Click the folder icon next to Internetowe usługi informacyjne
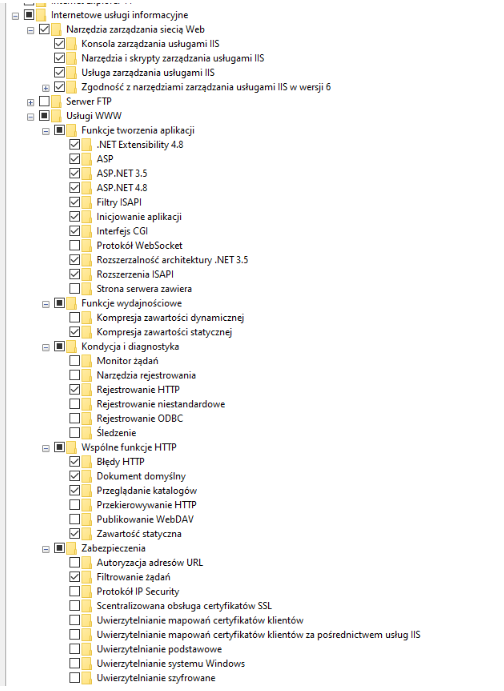 click(x=41, y=15)
